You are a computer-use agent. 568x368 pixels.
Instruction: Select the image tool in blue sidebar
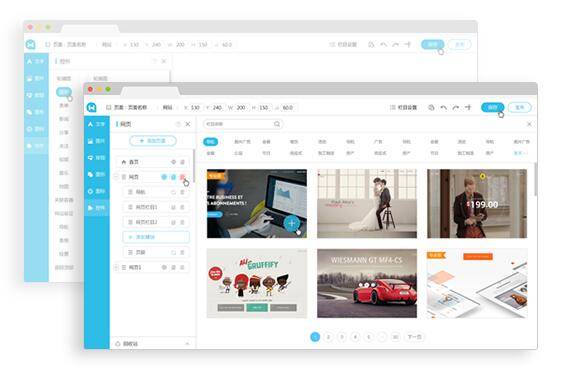96,141
